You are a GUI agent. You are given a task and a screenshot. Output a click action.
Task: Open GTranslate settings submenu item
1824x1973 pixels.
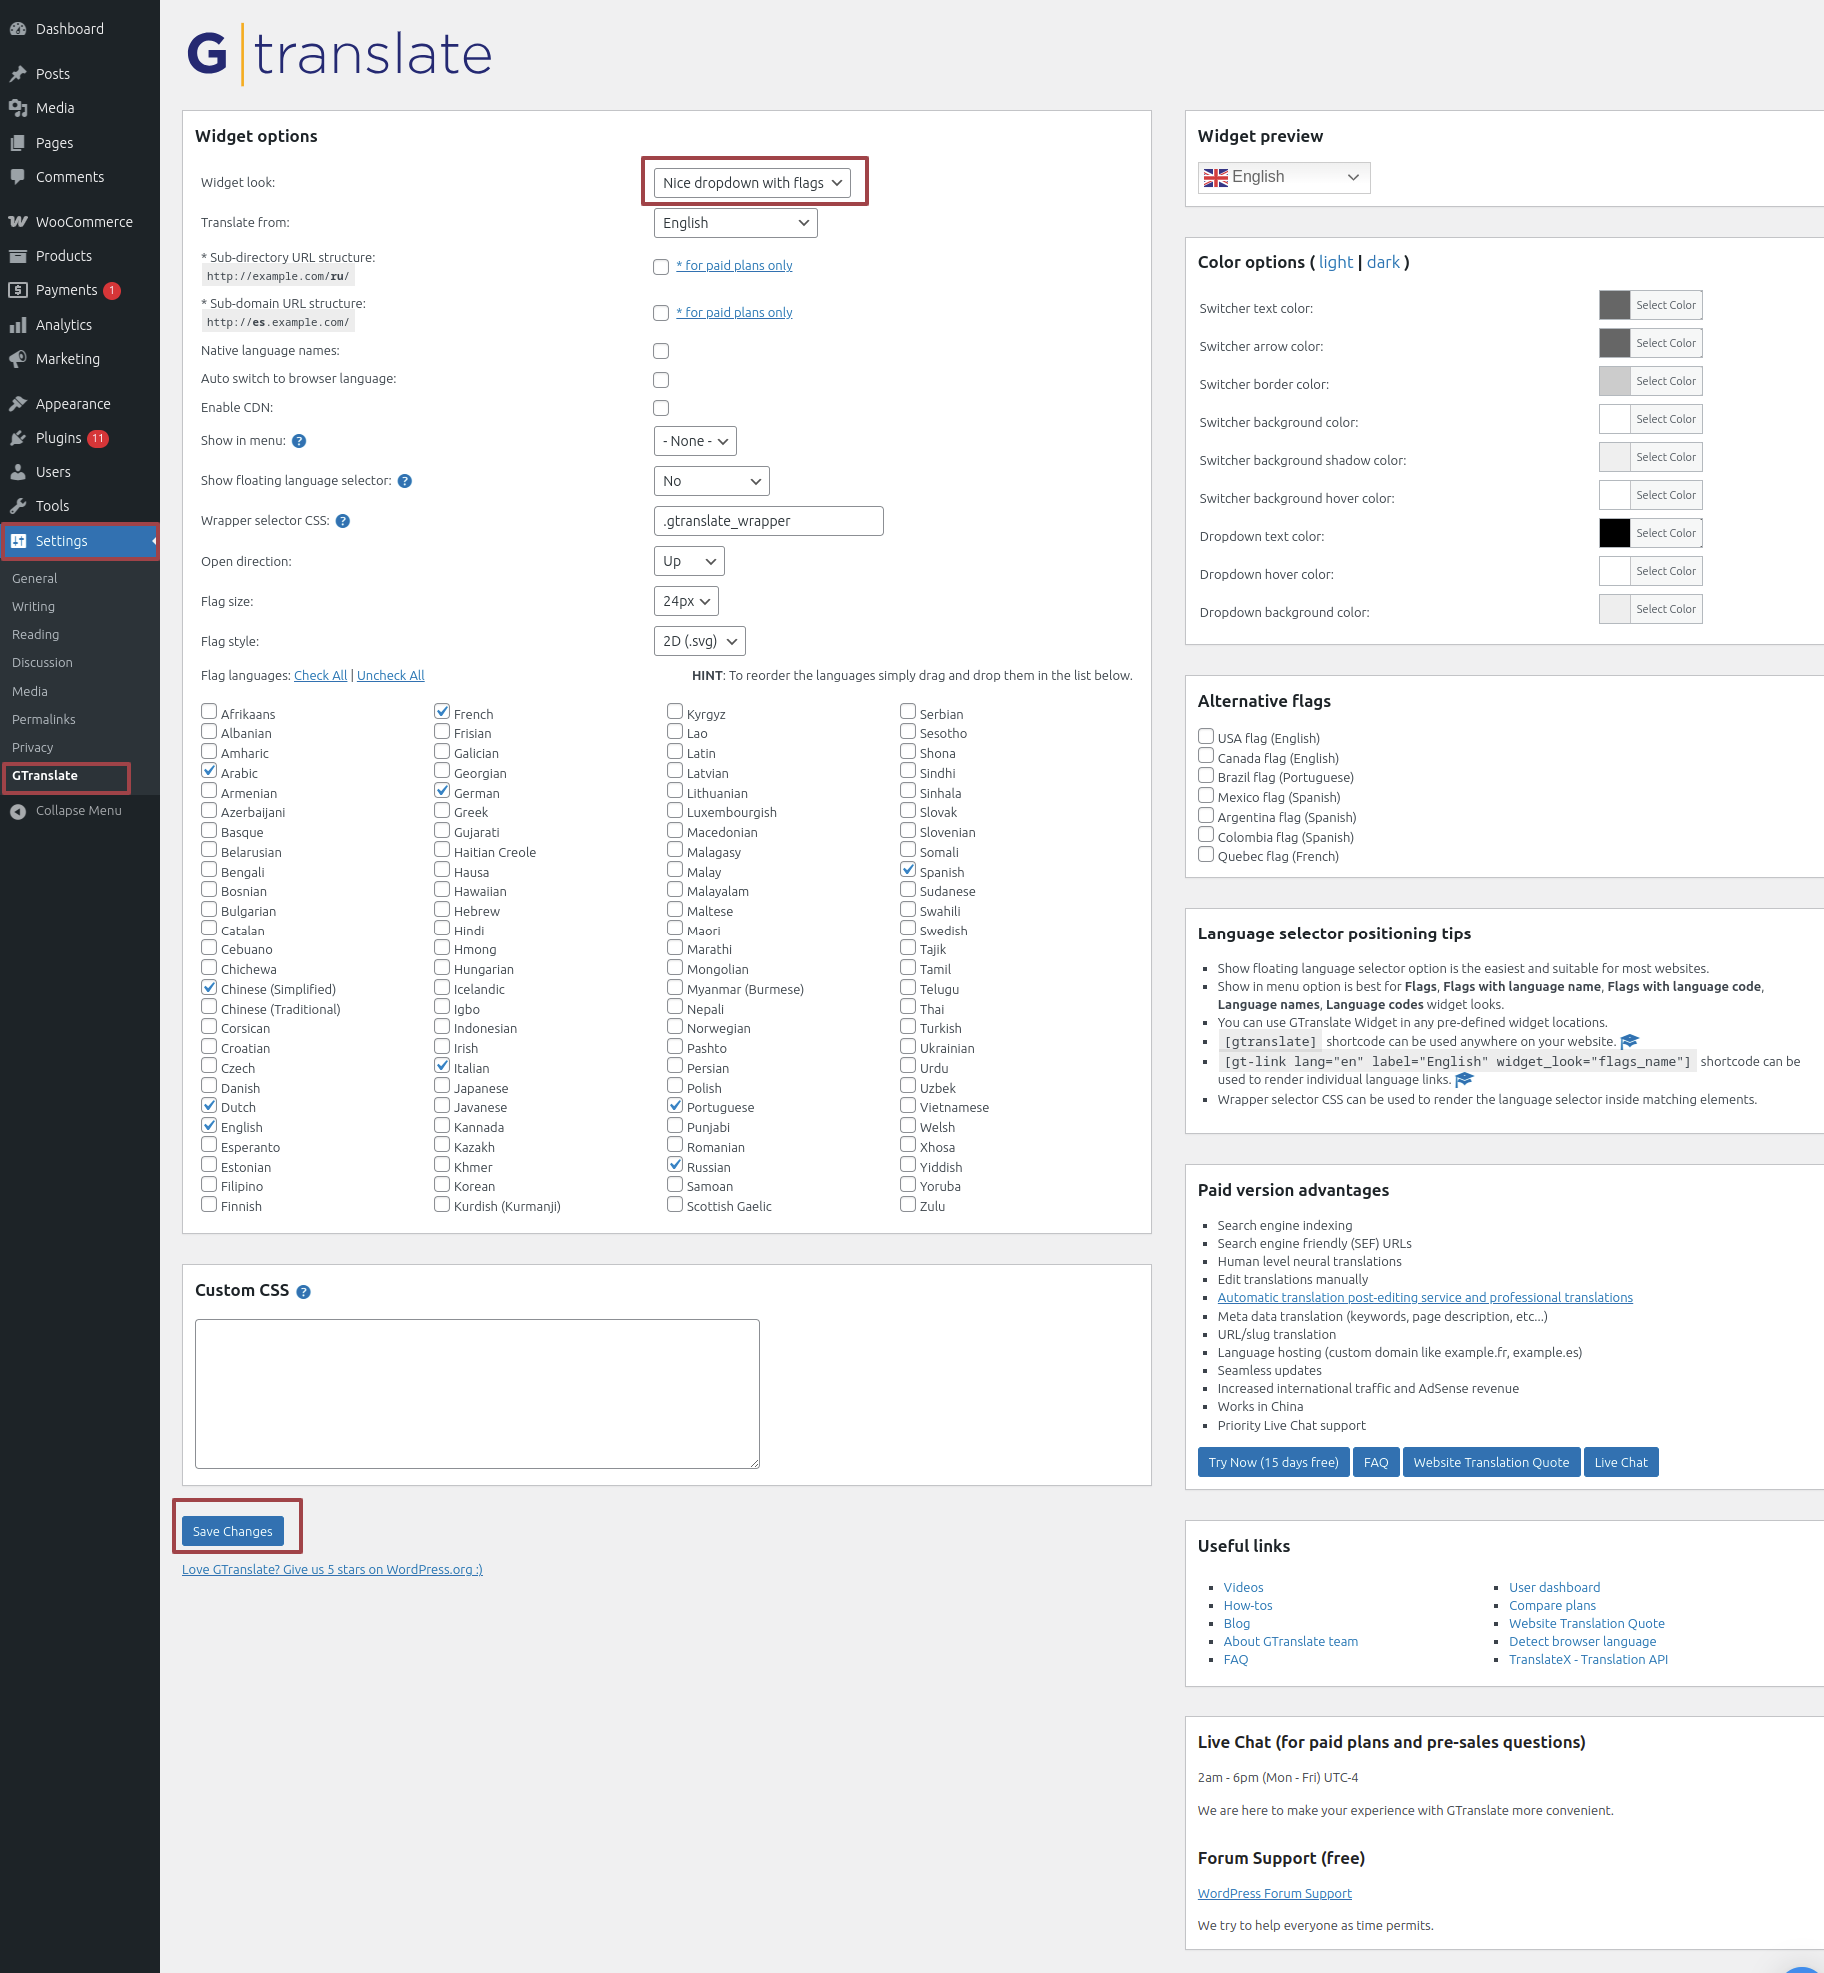(45, 776)
